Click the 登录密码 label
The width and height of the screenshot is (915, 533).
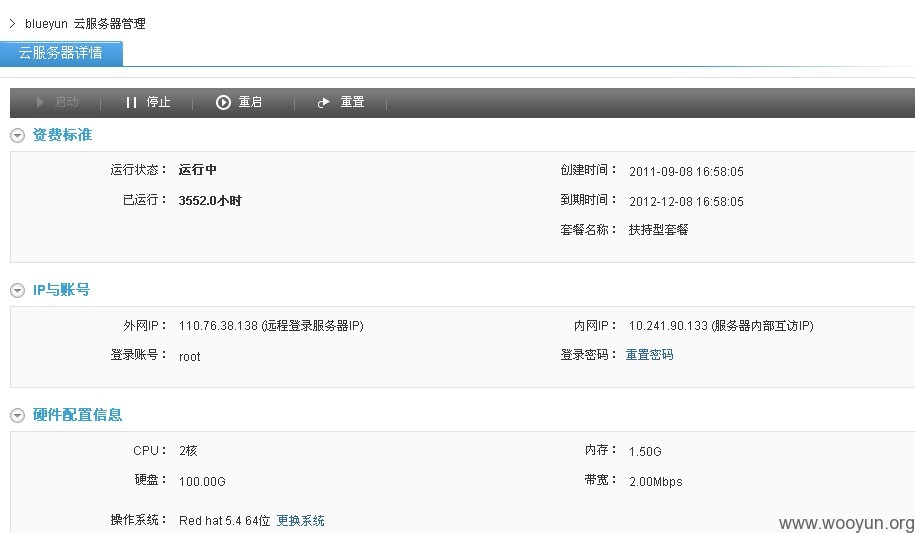pos(588,354)
